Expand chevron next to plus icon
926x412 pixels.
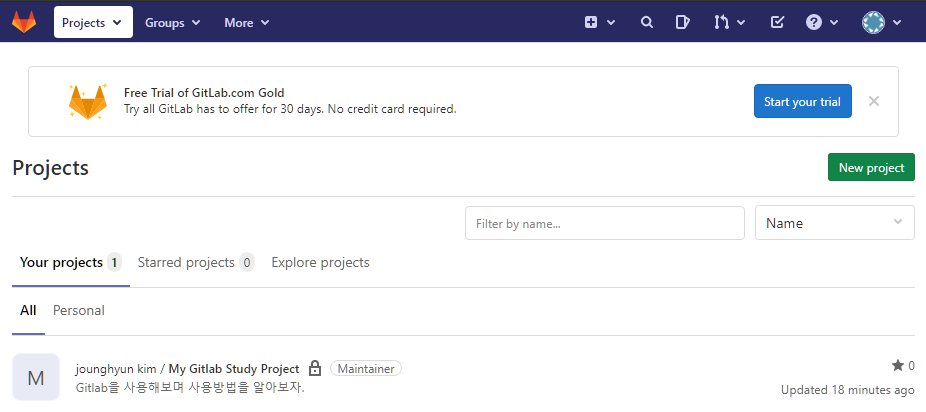(x=611, y=22)
